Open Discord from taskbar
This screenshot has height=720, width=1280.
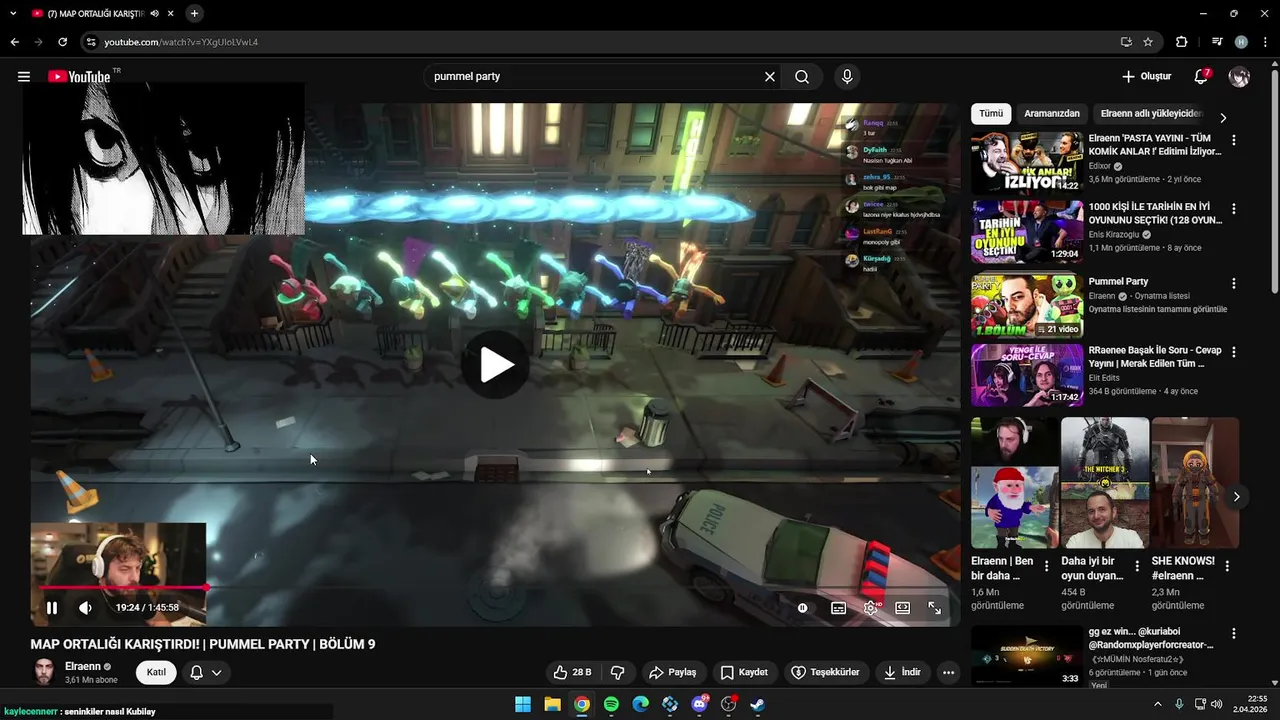click(699, 704)
